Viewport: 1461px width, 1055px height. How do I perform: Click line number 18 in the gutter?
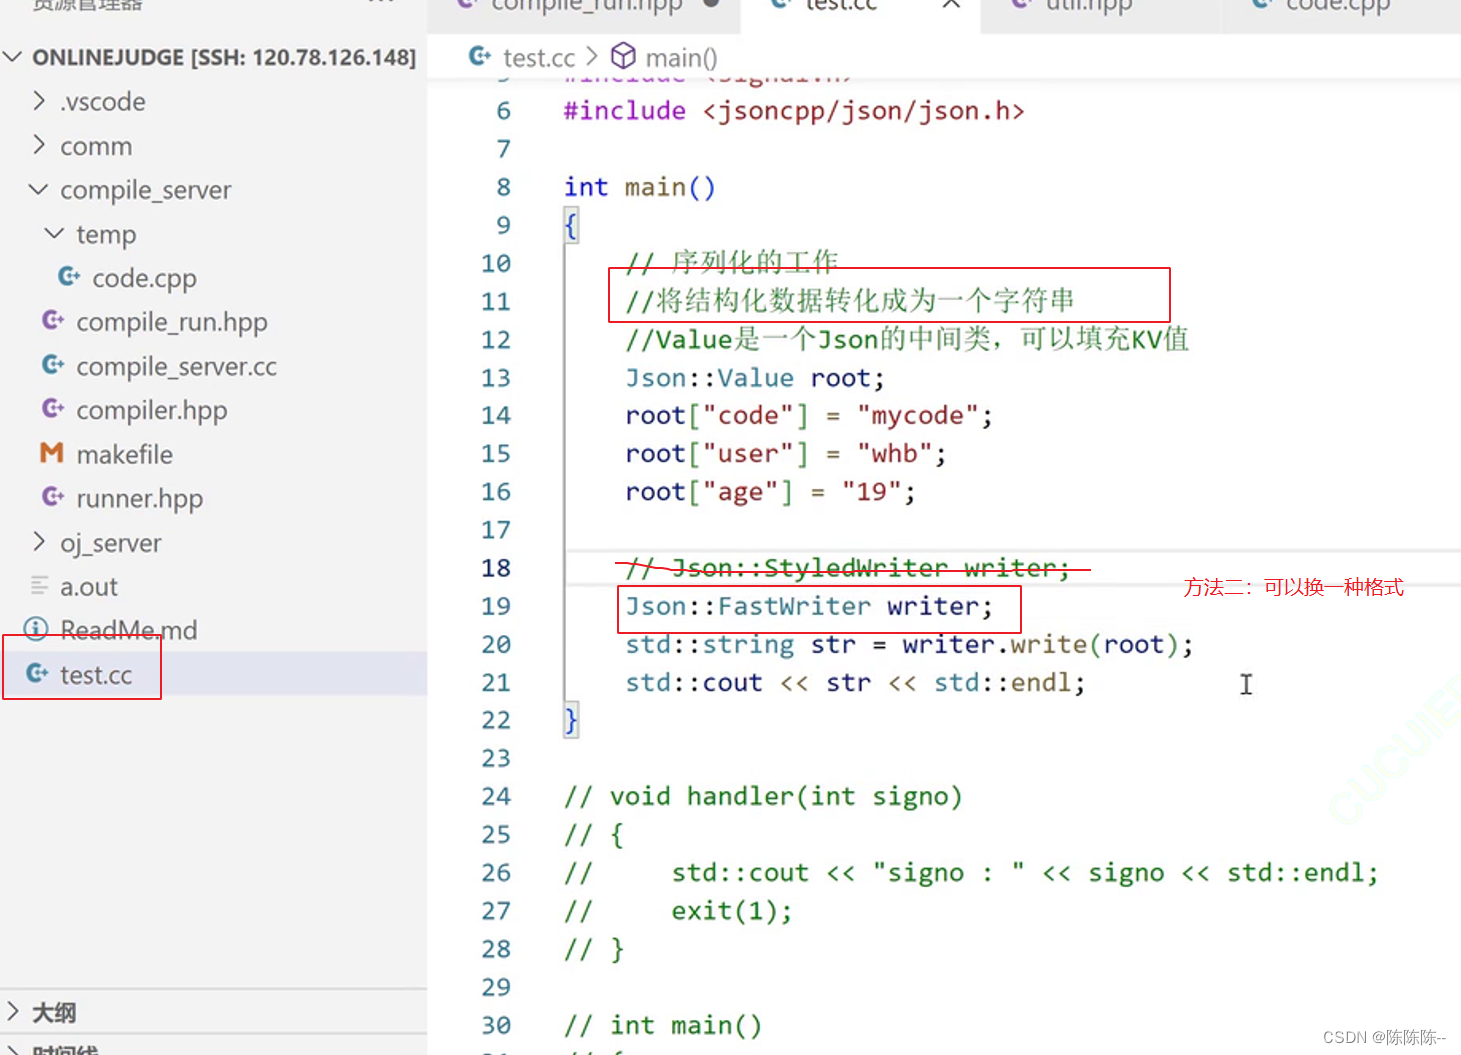[496, 568]
